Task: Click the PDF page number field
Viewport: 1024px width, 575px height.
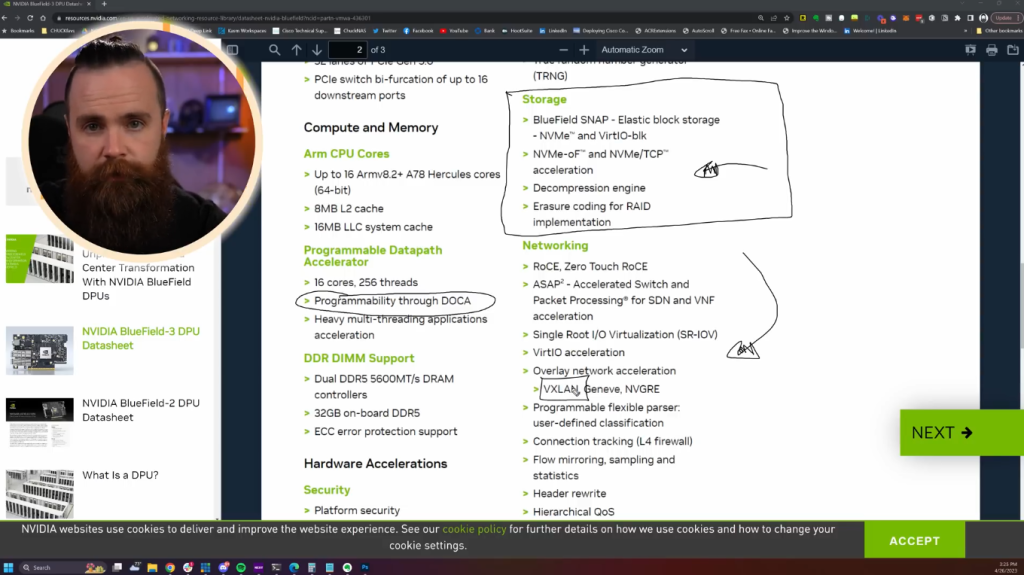Action: pos(348,50)
